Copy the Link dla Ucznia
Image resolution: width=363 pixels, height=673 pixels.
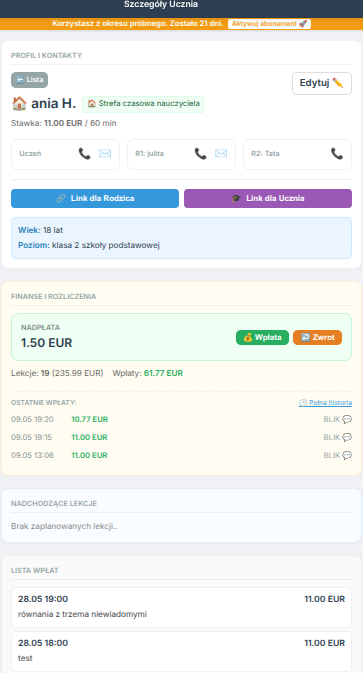(x=268, y=198)
